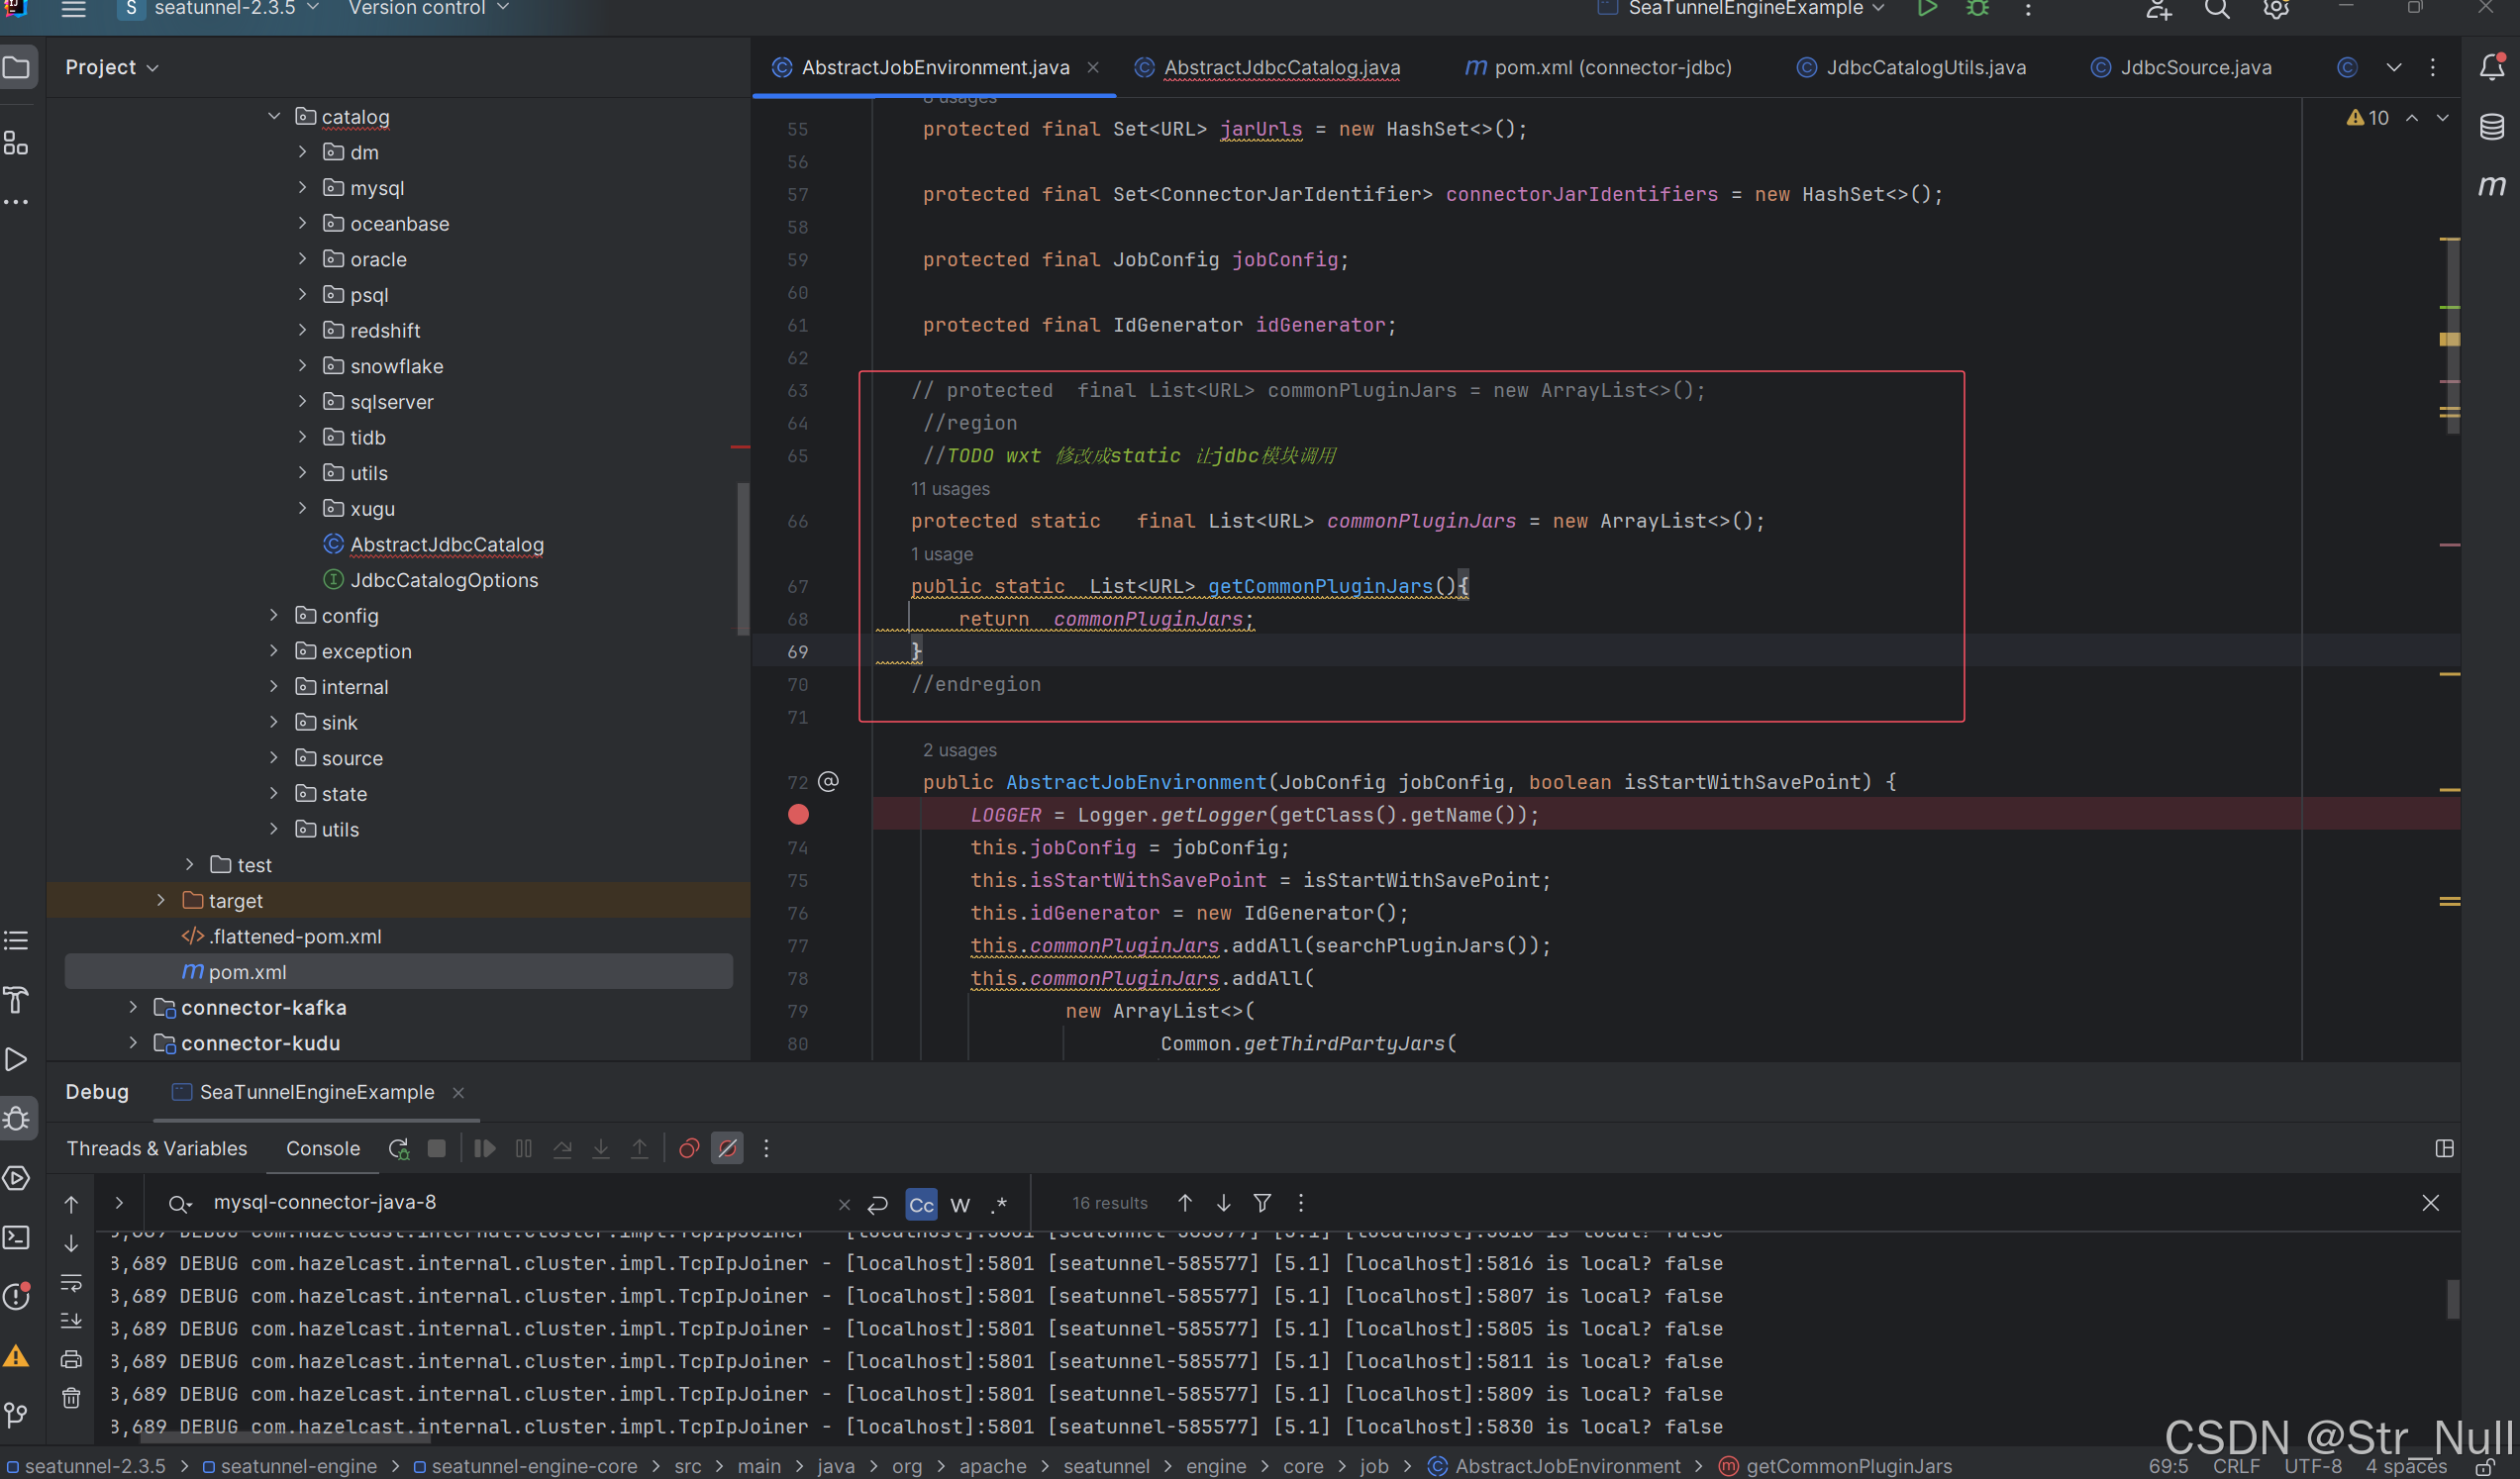The height and width of the screenshot is (1479, 2520).
Task: Open the Maven tool window
Action: click(x=2491, y=185)
